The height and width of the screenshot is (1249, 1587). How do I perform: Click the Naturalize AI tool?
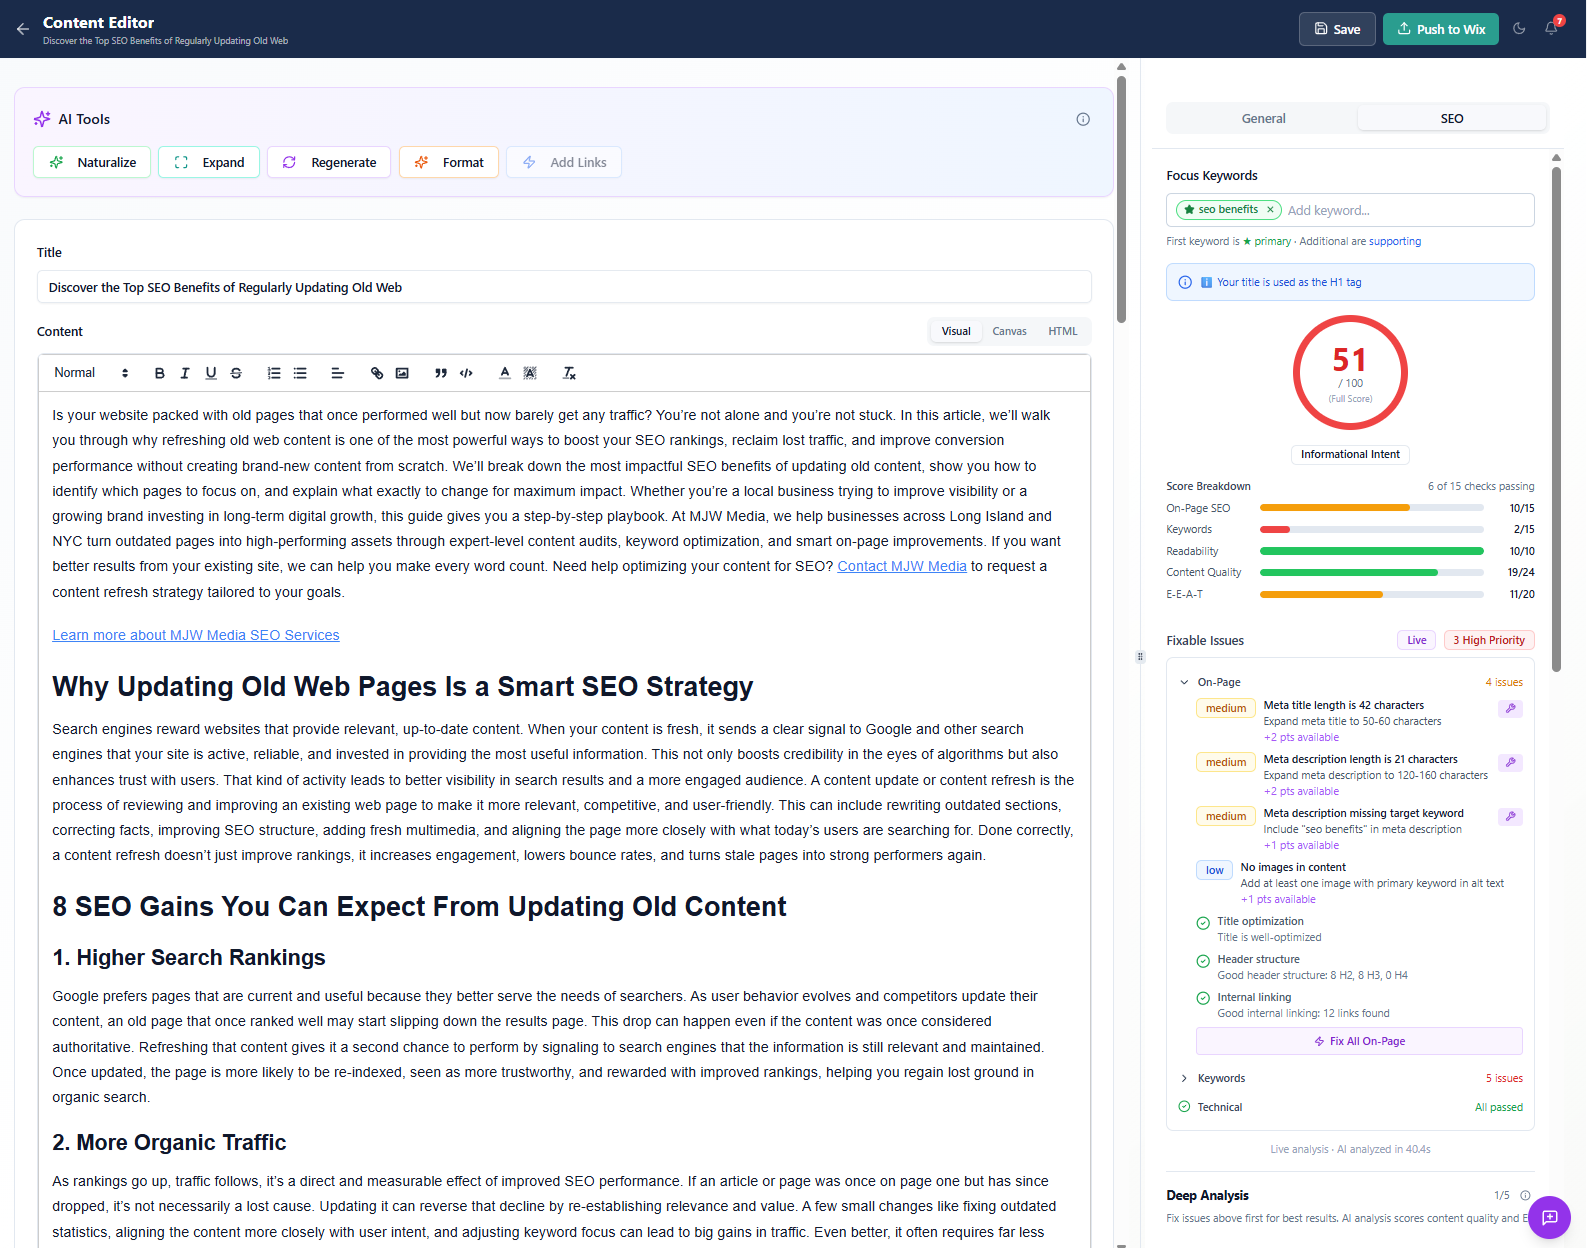(x=92, y=162)
